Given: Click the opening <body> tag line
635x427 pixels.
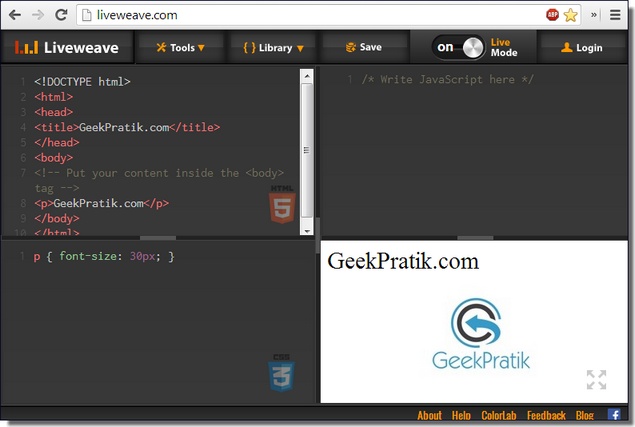Looking at the screenshot, I should tap(53, 158).
